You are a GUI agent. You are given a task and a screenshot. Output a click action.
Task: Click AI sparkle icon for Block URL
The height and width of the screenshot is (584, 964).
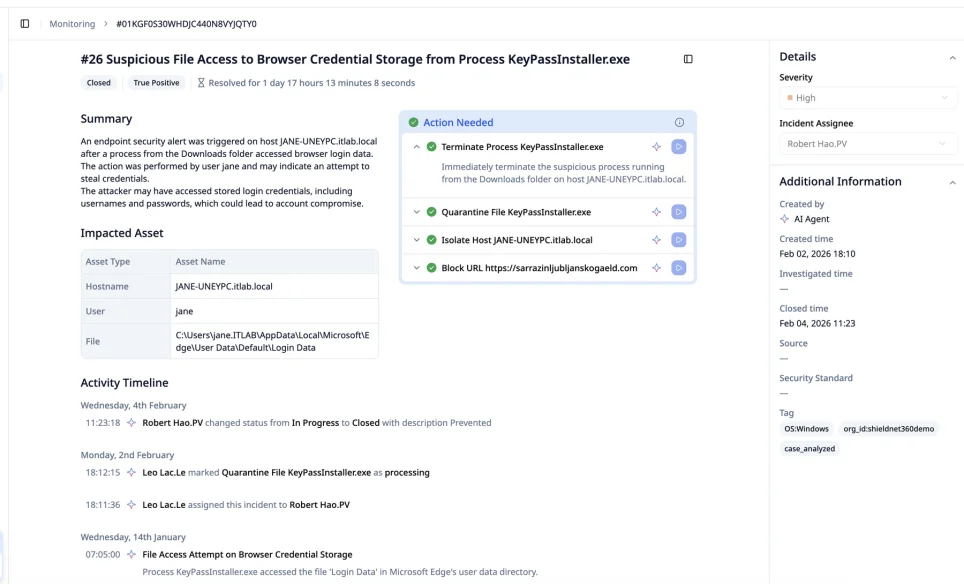pyautogui.click(x=657, y=268)
